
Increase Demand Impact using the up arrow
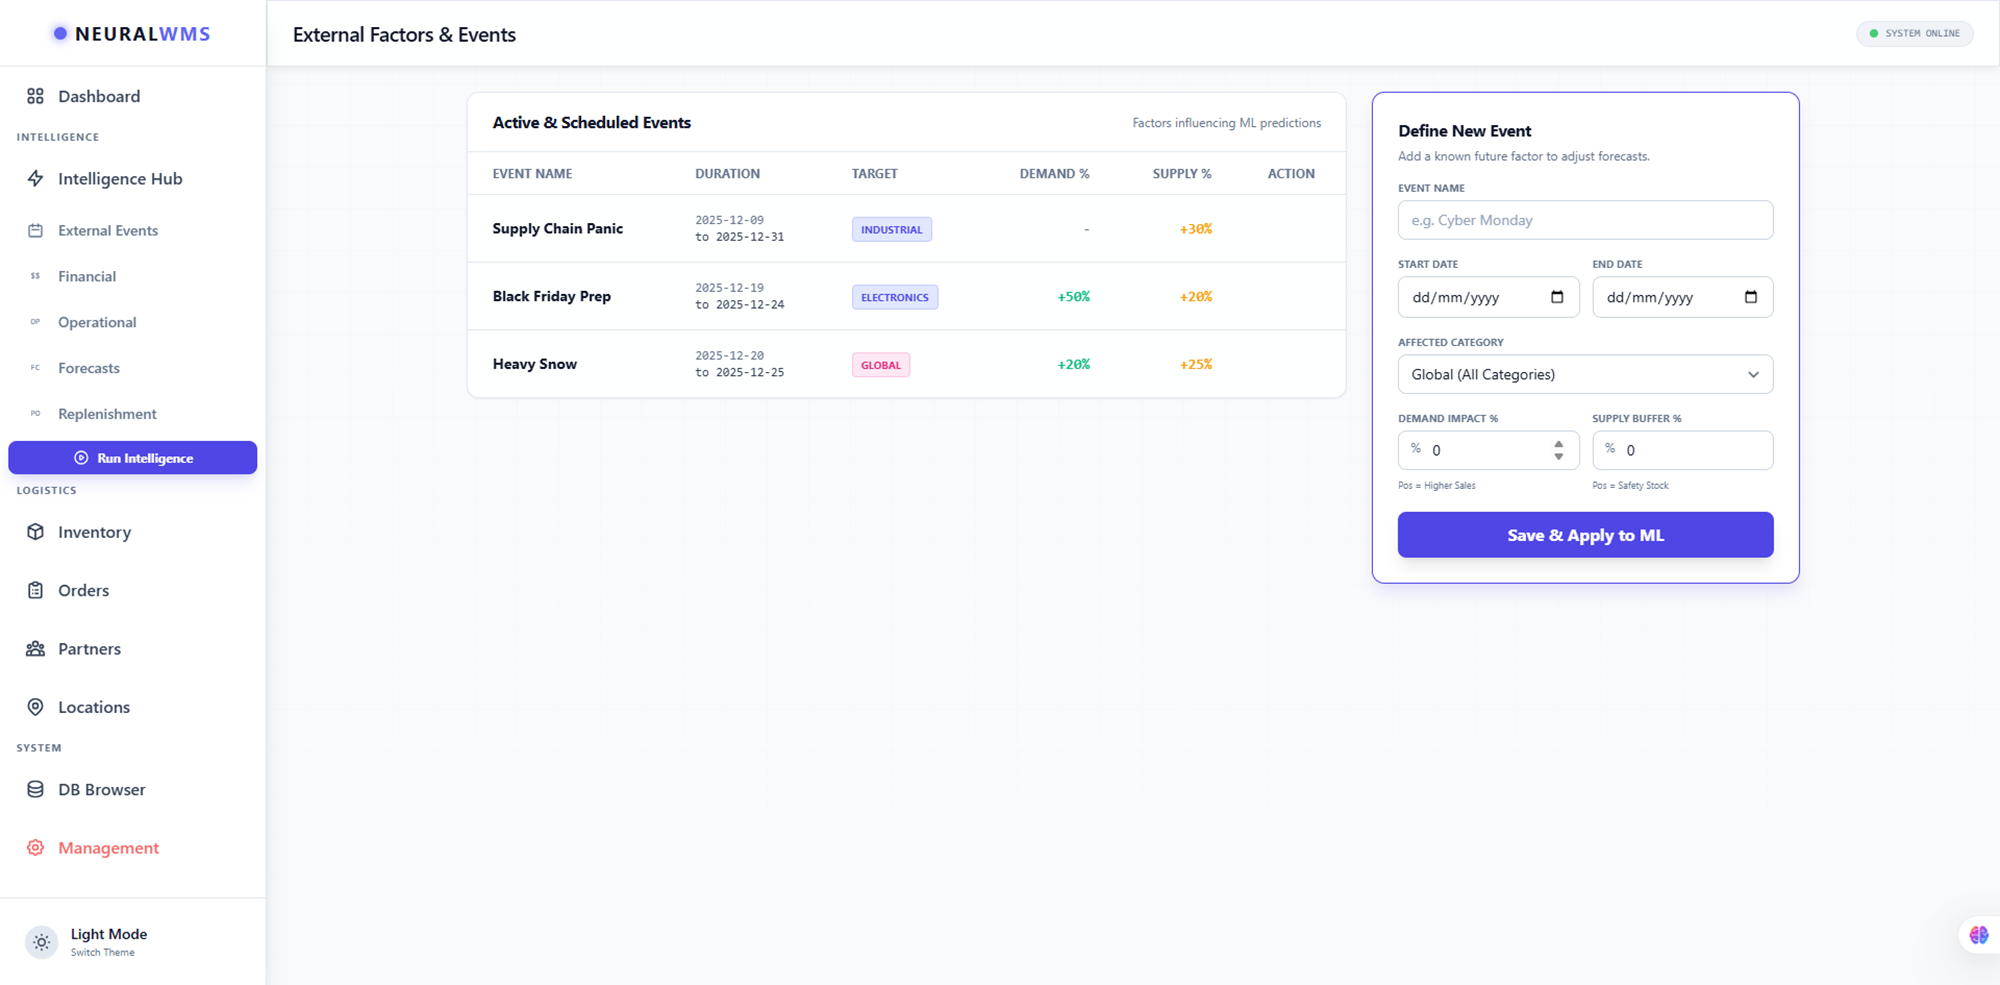[1558, 444]
